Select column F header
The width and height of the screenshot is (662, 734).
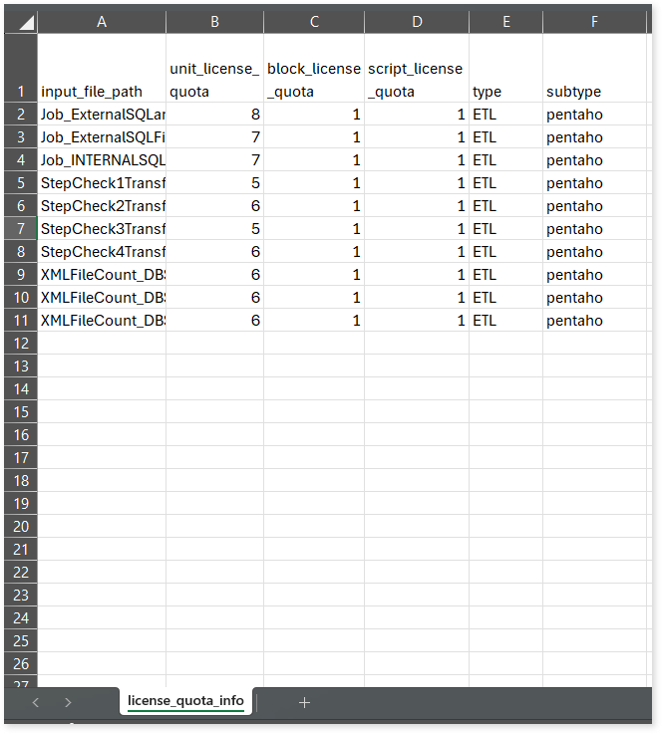coord(594,22)
